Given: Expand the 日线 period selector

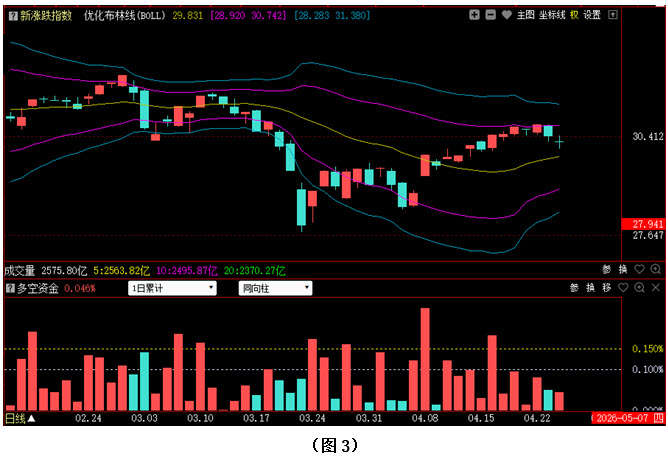Looking at the screenshot, I should pos(19,417).
